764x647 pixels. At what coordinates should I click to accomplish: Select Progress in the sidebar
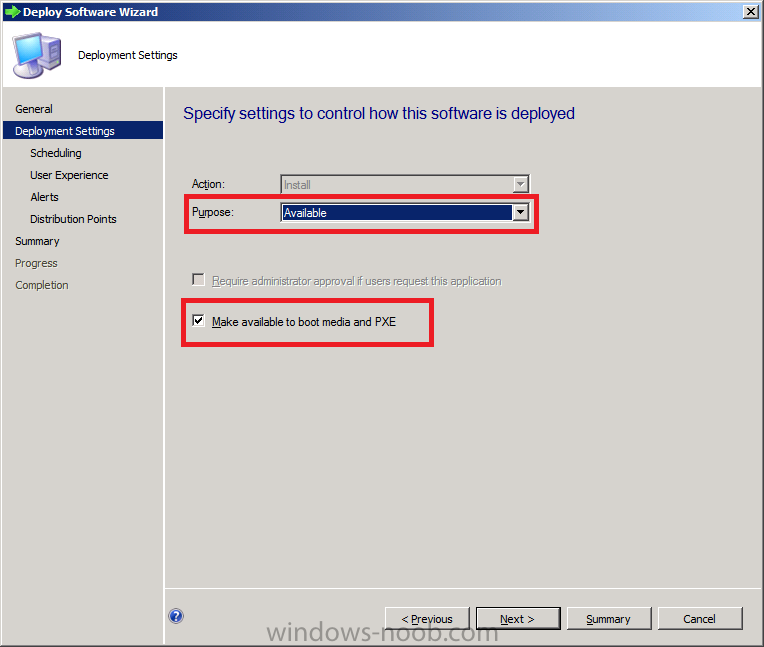pos(36,263)
